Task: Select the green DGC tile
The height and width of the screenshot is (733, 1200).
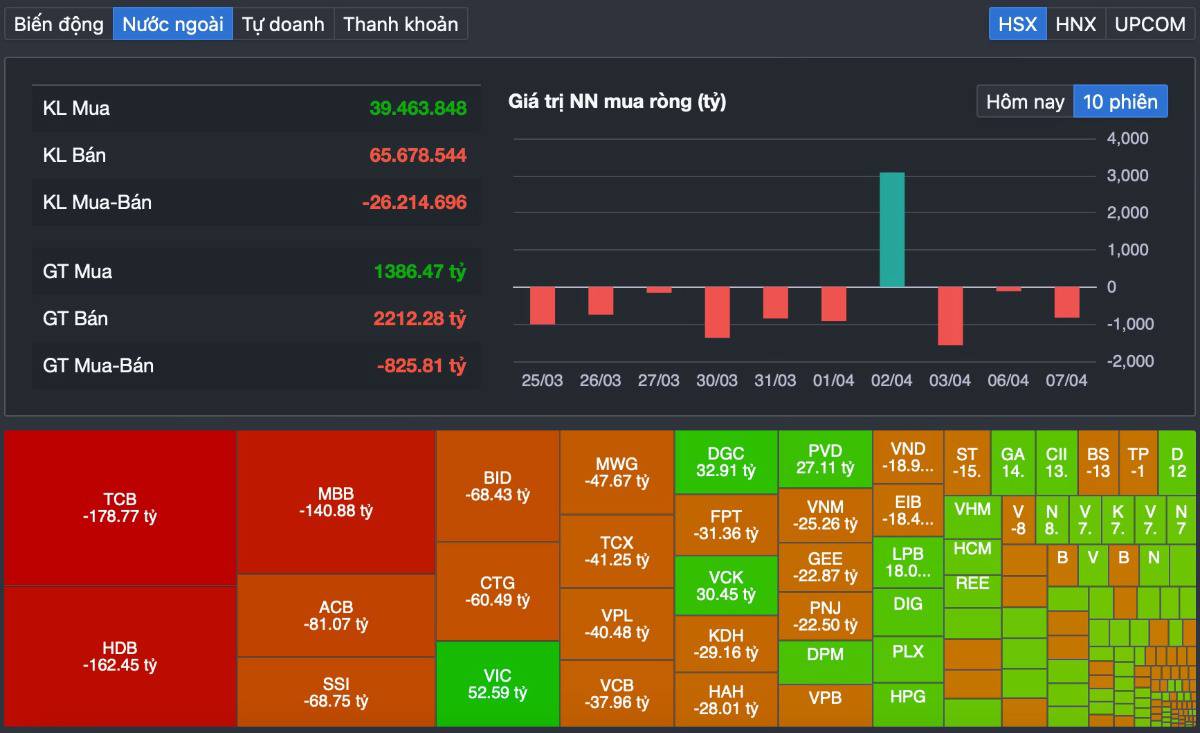Action: 726,462
